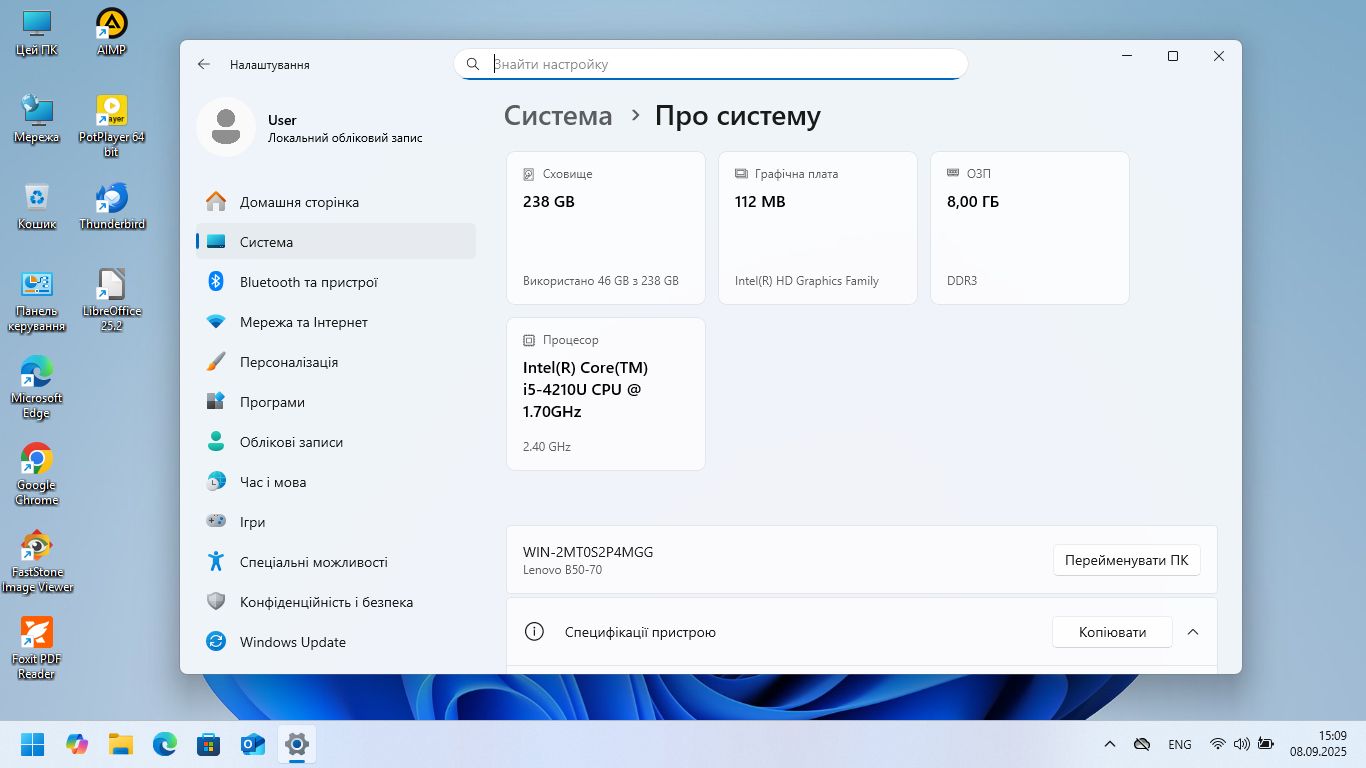1366x768 pixels.
Task: Open AIMP desktop shortcut
Action: 111,32
